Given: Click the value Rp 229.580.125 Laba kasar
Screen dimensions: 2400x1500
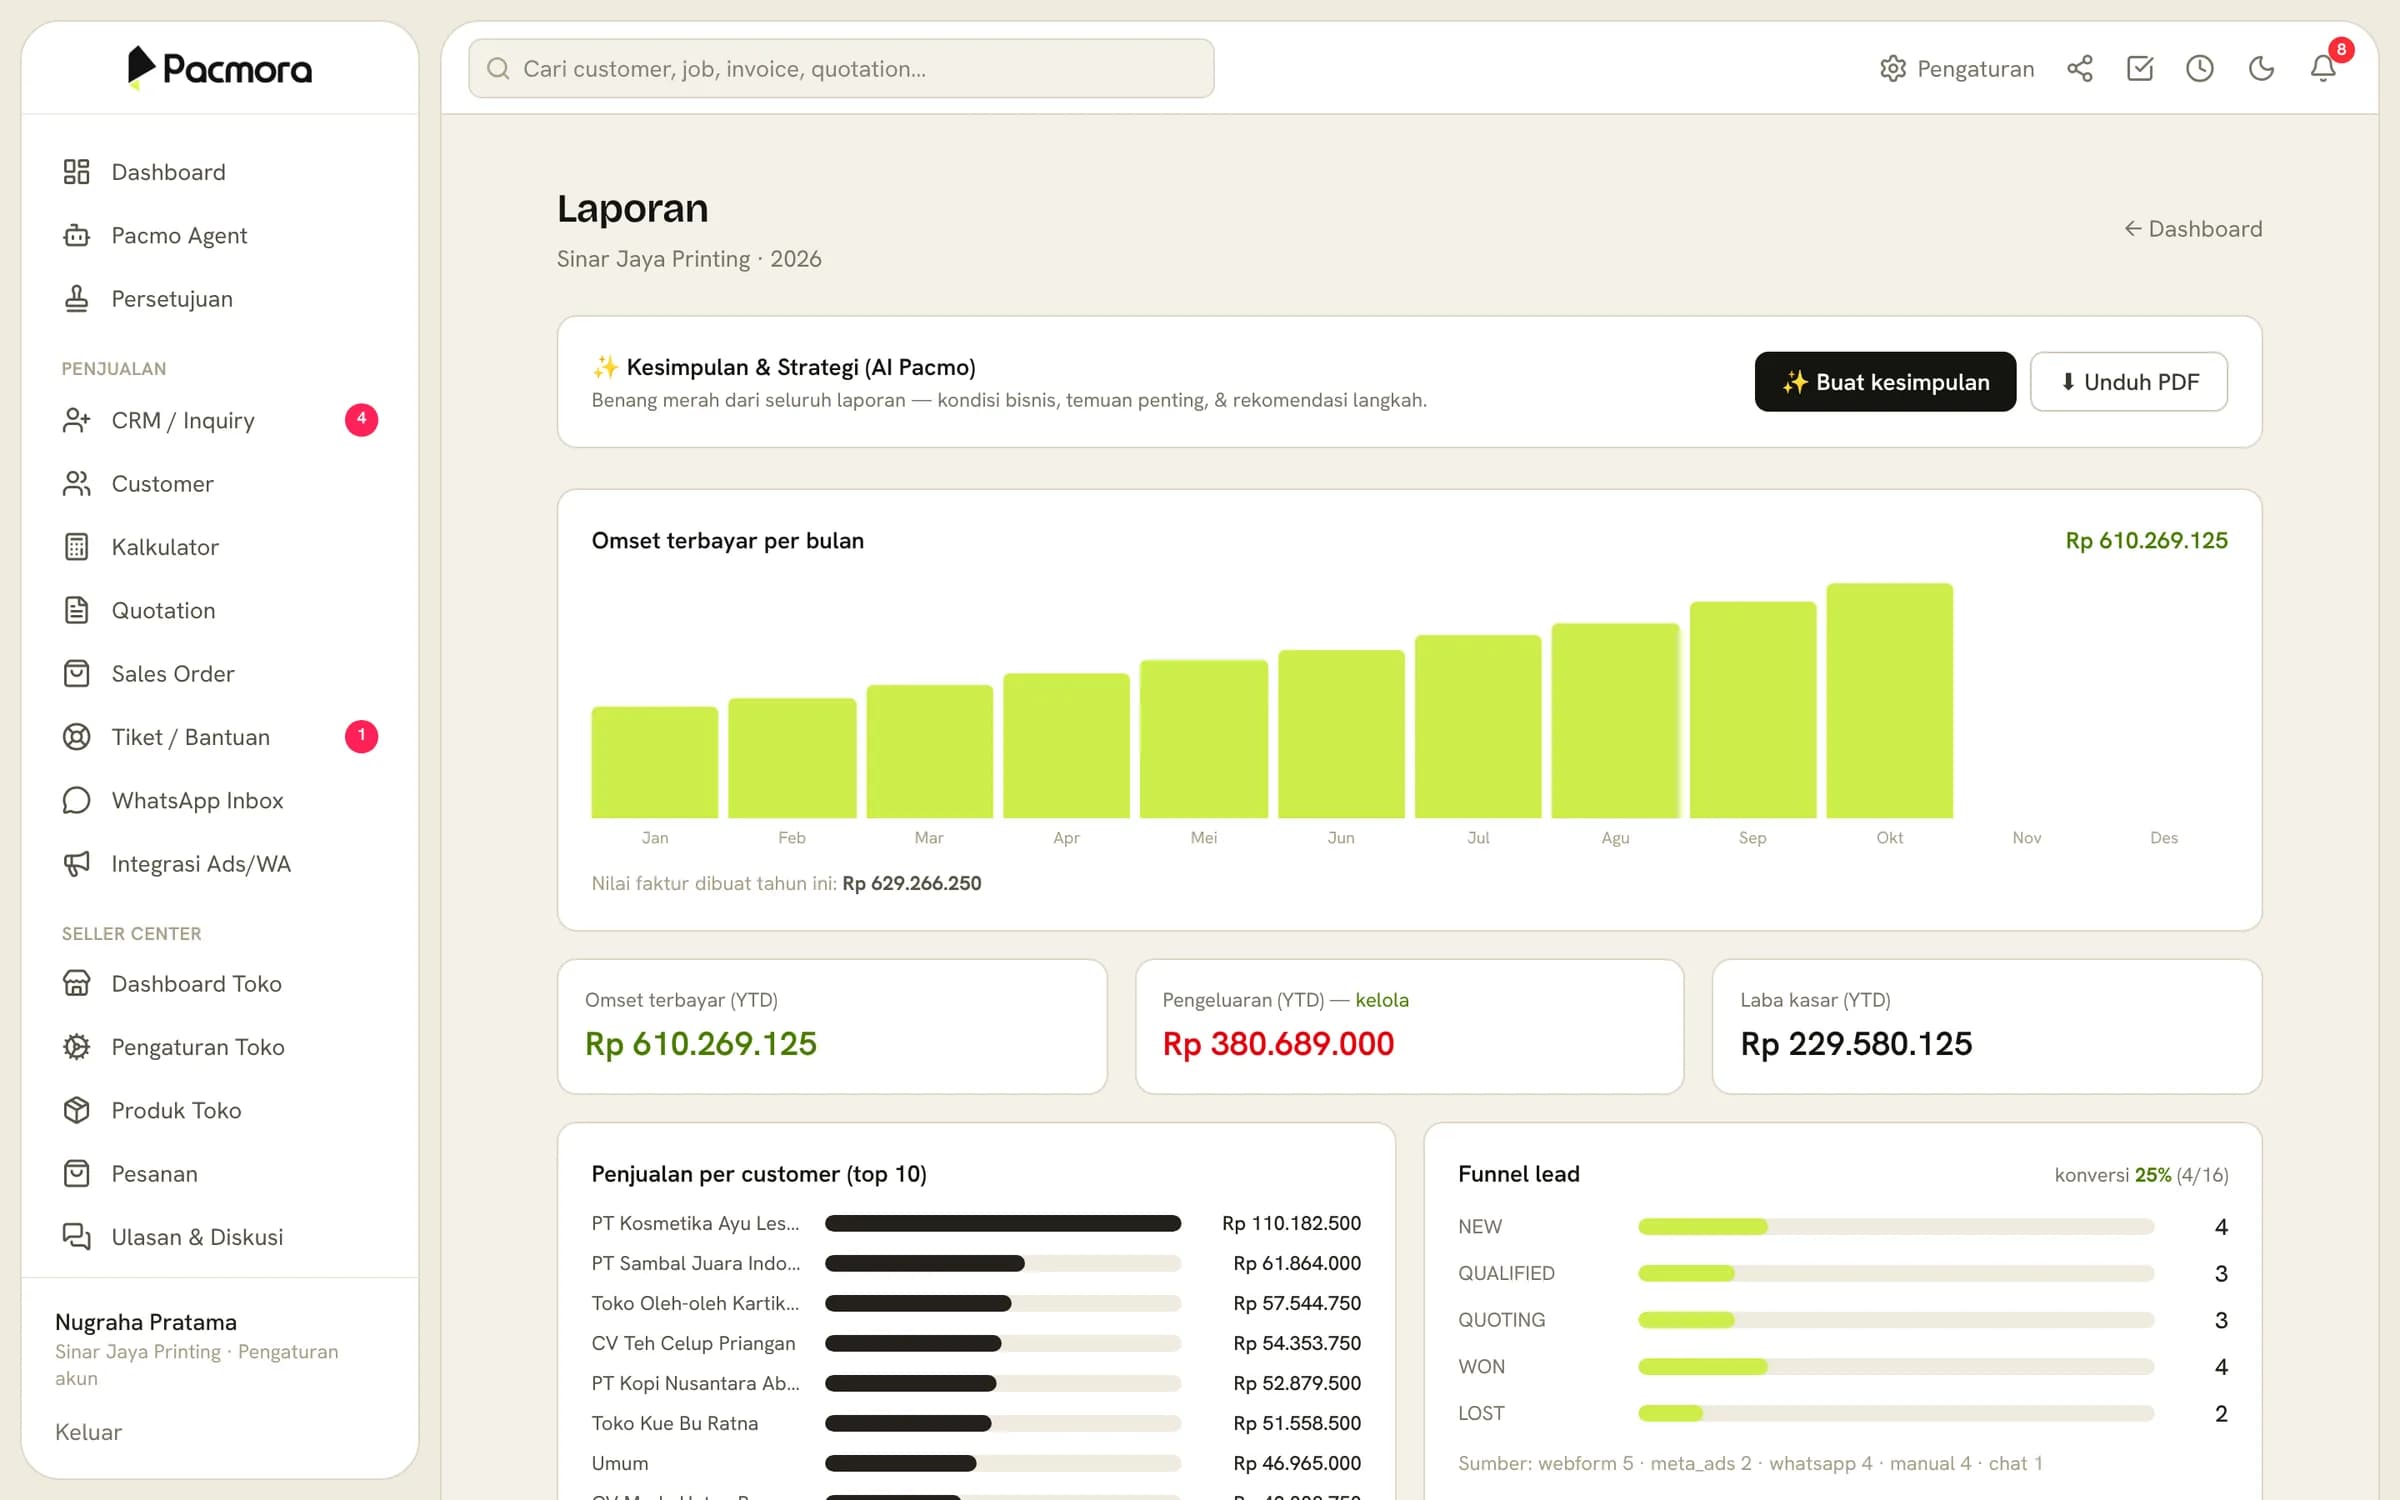Looking at the screenshot, I should tap(1856, 1044).
